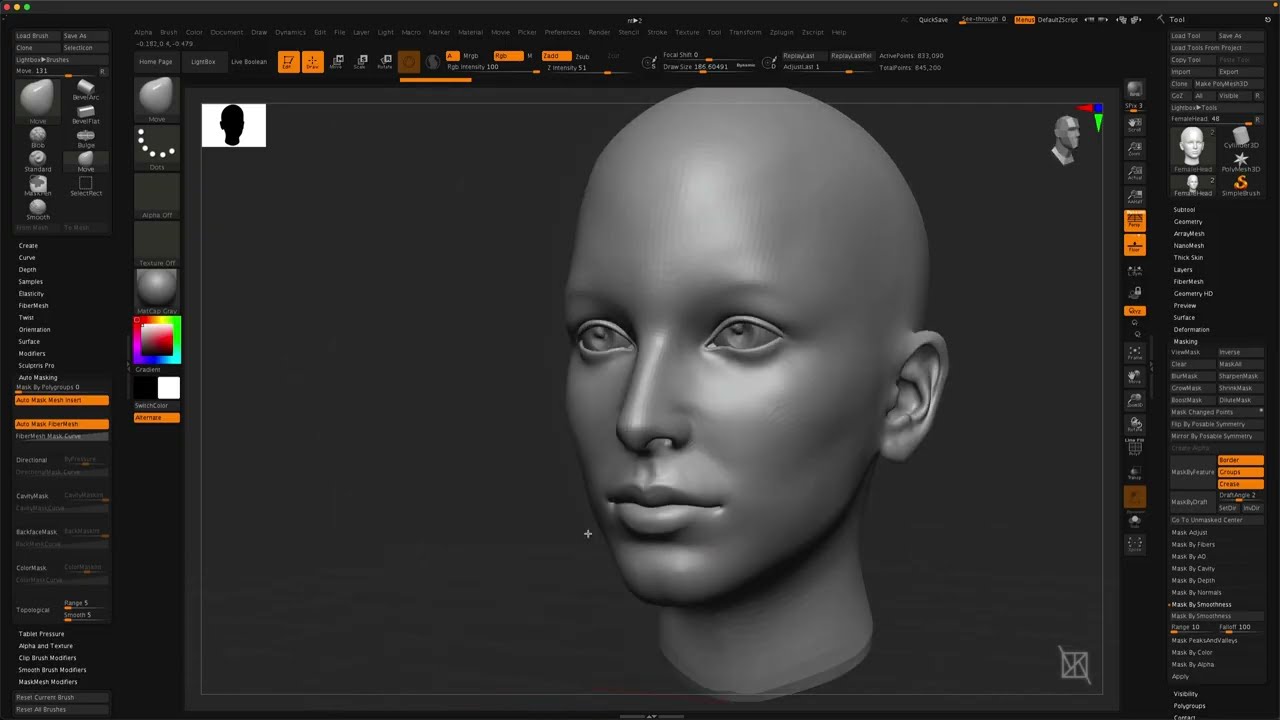Expand the Polygroups section
The width and height of the screenshot is (1280, 720).
click(x=1189, y=706)
